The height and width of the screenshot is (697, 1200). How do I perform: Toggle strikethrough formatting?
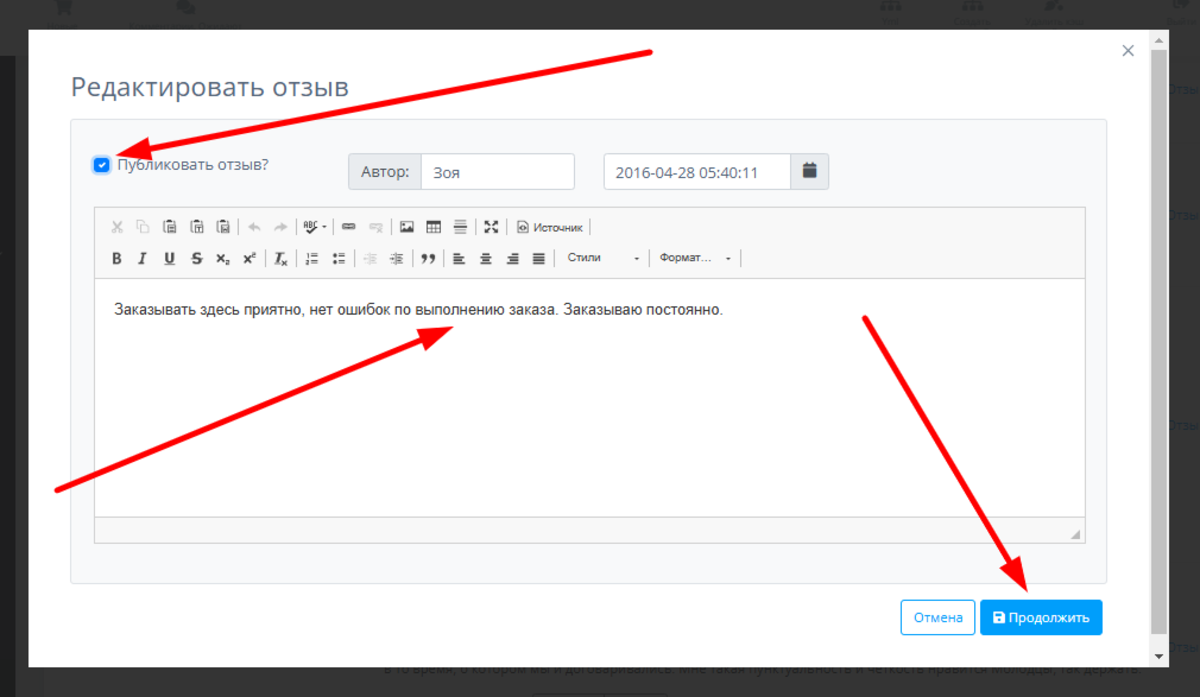[196, 258]
